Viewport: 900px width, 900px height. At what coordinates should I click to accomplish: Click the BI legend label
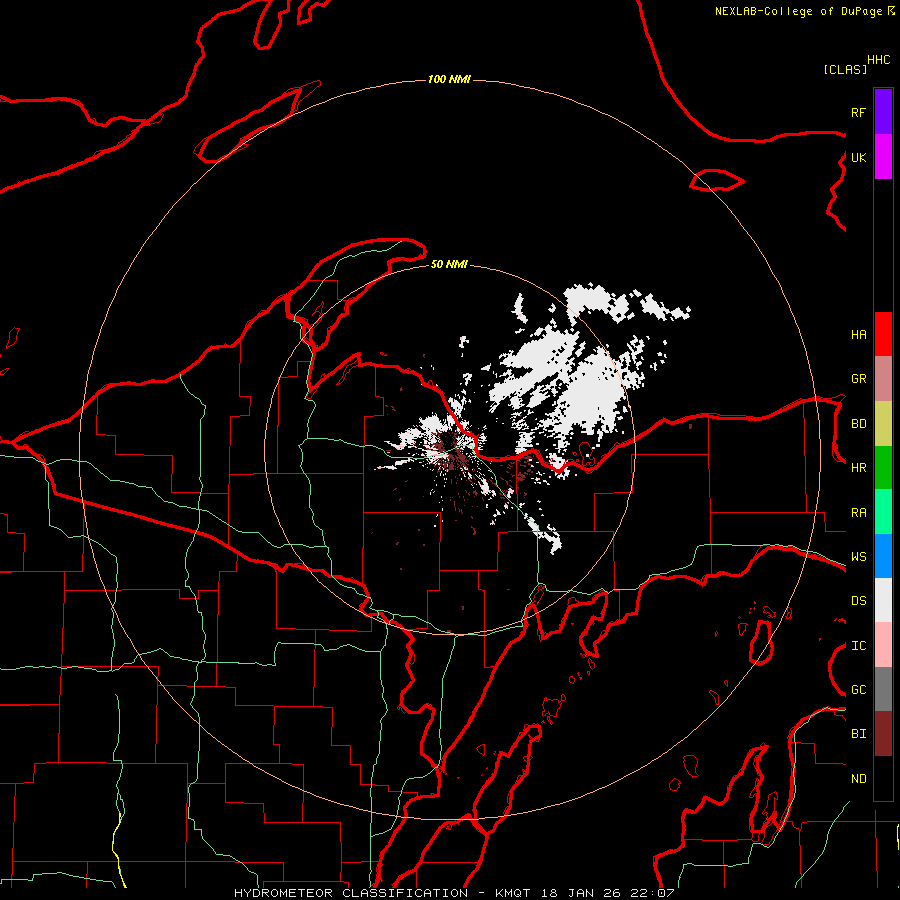click(x=858, y=734)
